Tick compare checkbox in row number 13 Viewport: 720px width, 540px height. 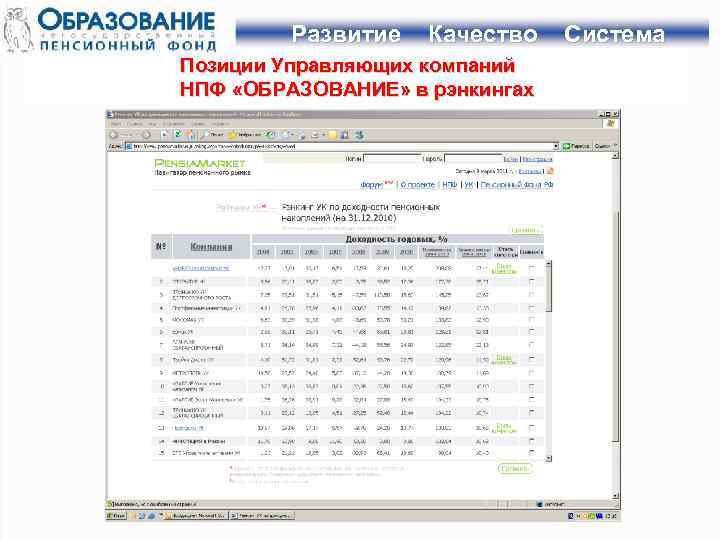point(531,428)
